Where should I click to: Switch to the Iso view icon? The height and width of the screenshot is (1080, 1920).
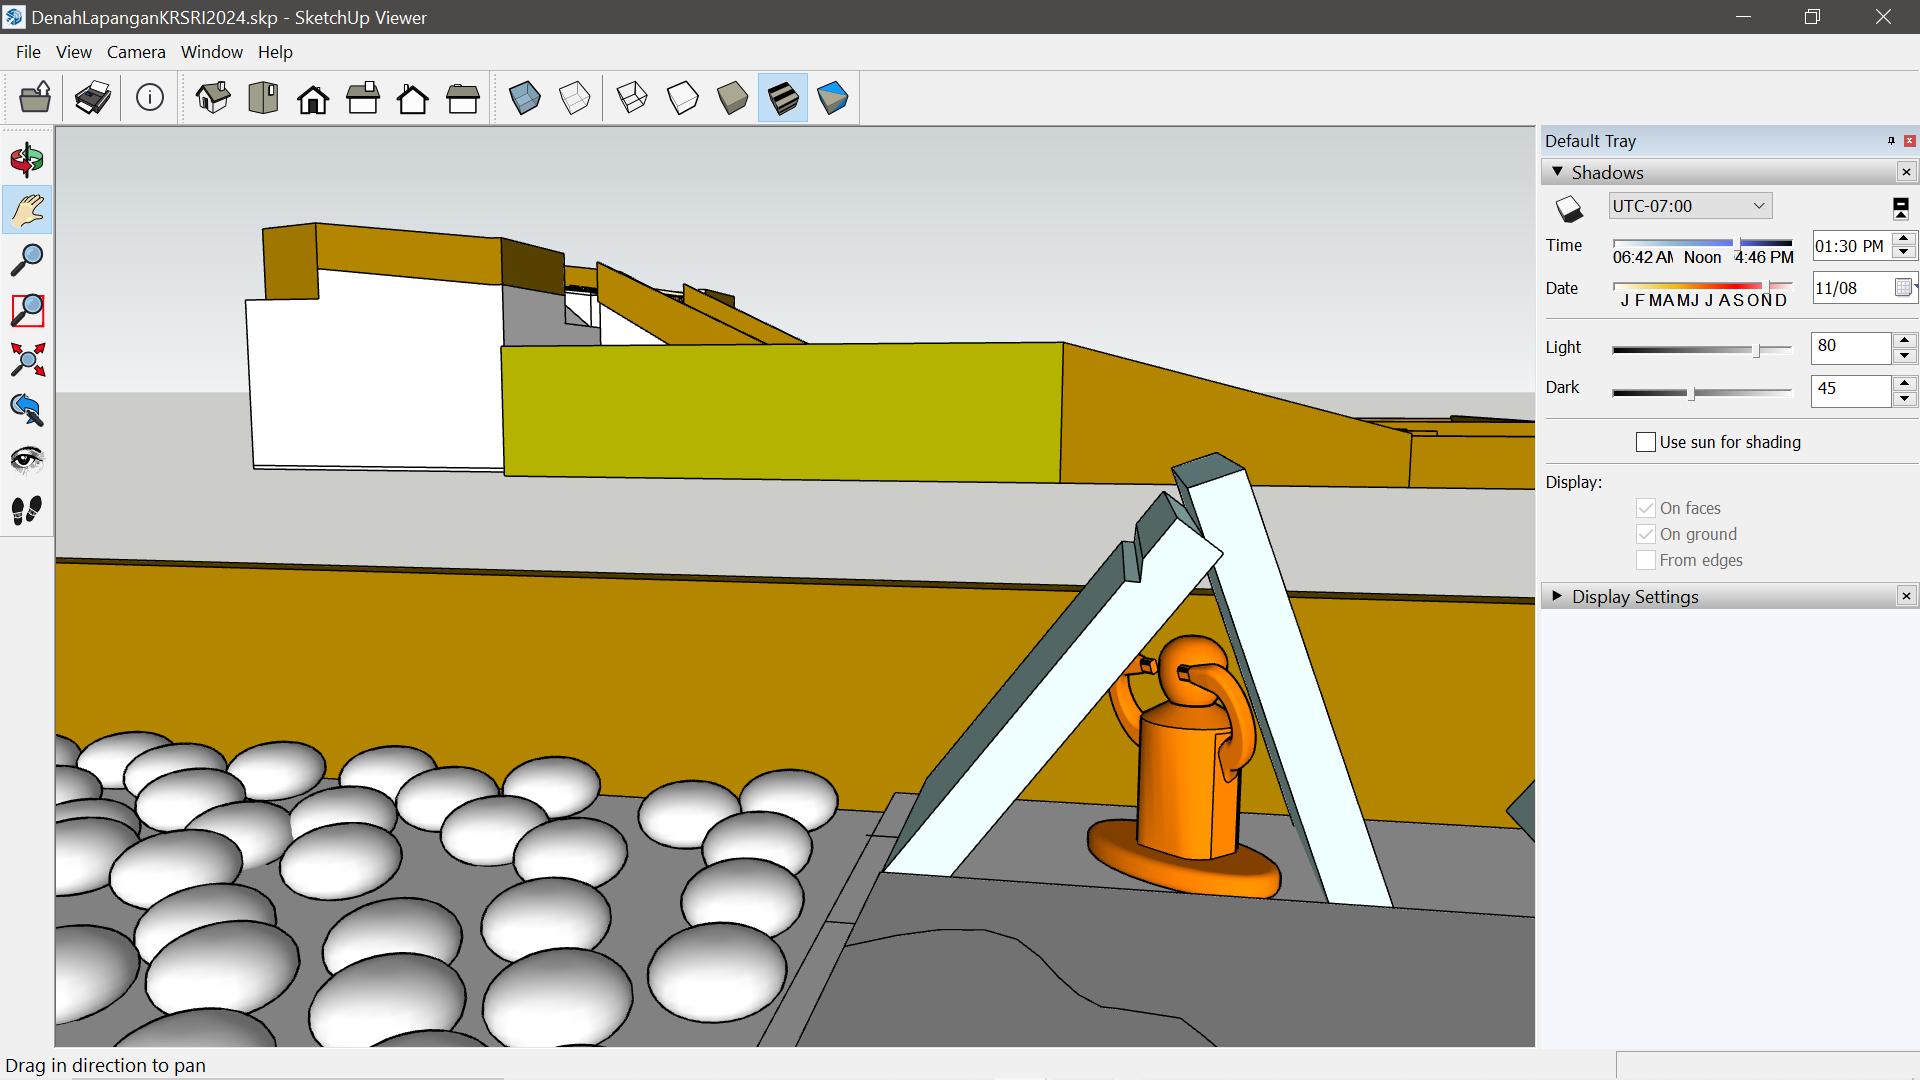pyautogui.click(x=213, y=98)
